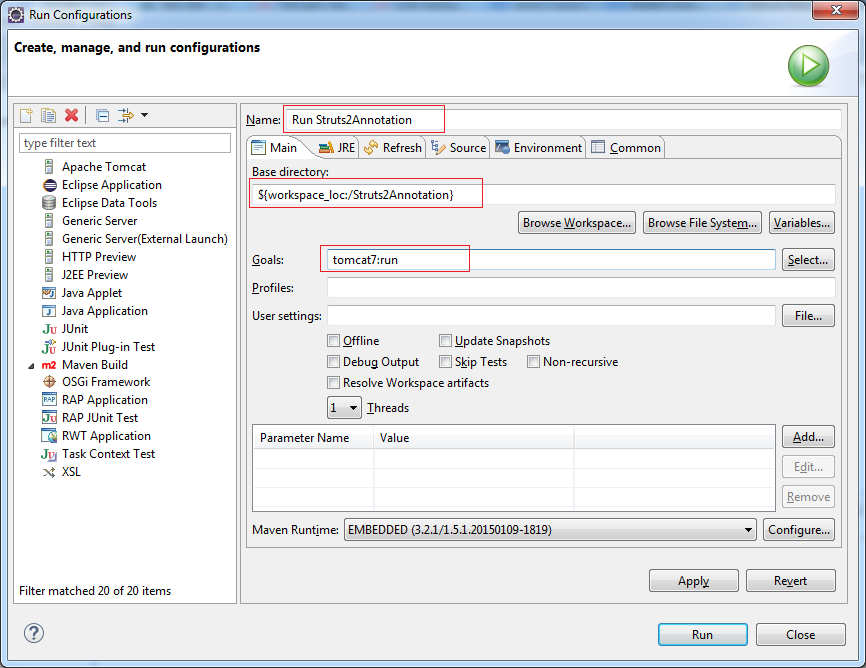Switch to the Common tab
Screen dimensions: 866x668
tap(626, 148)
